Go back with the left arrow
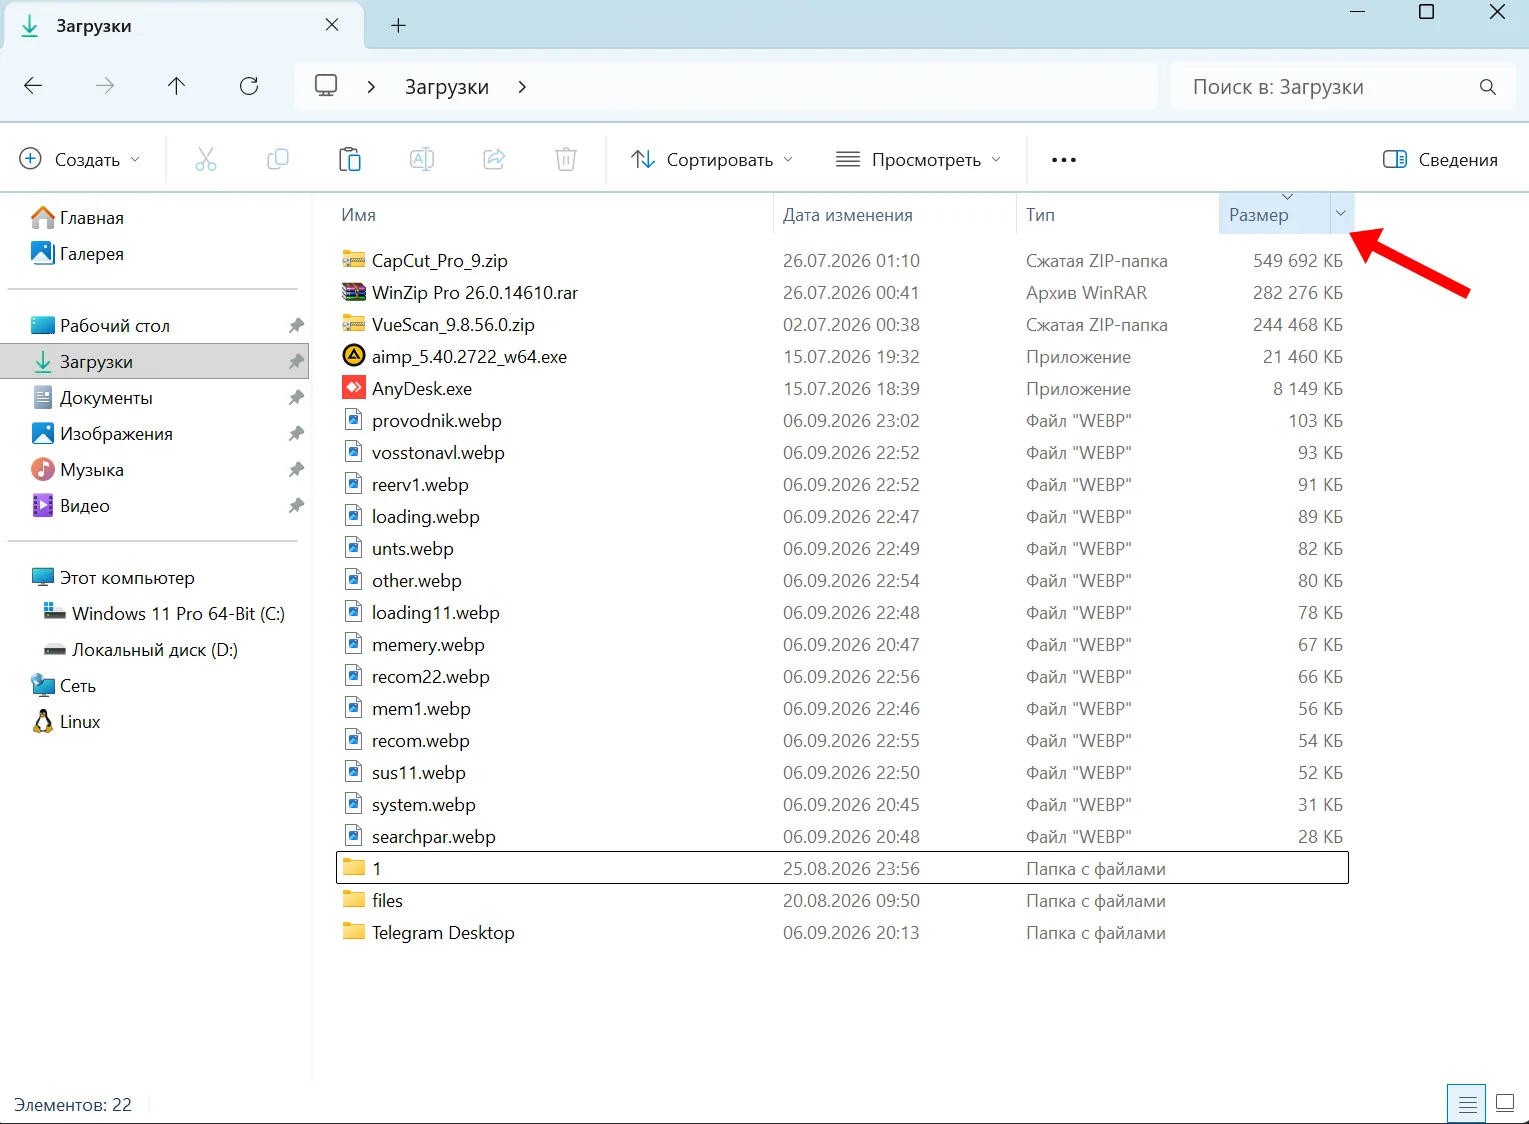This screenshot has width=1529, height=1124. pos(33,86)
